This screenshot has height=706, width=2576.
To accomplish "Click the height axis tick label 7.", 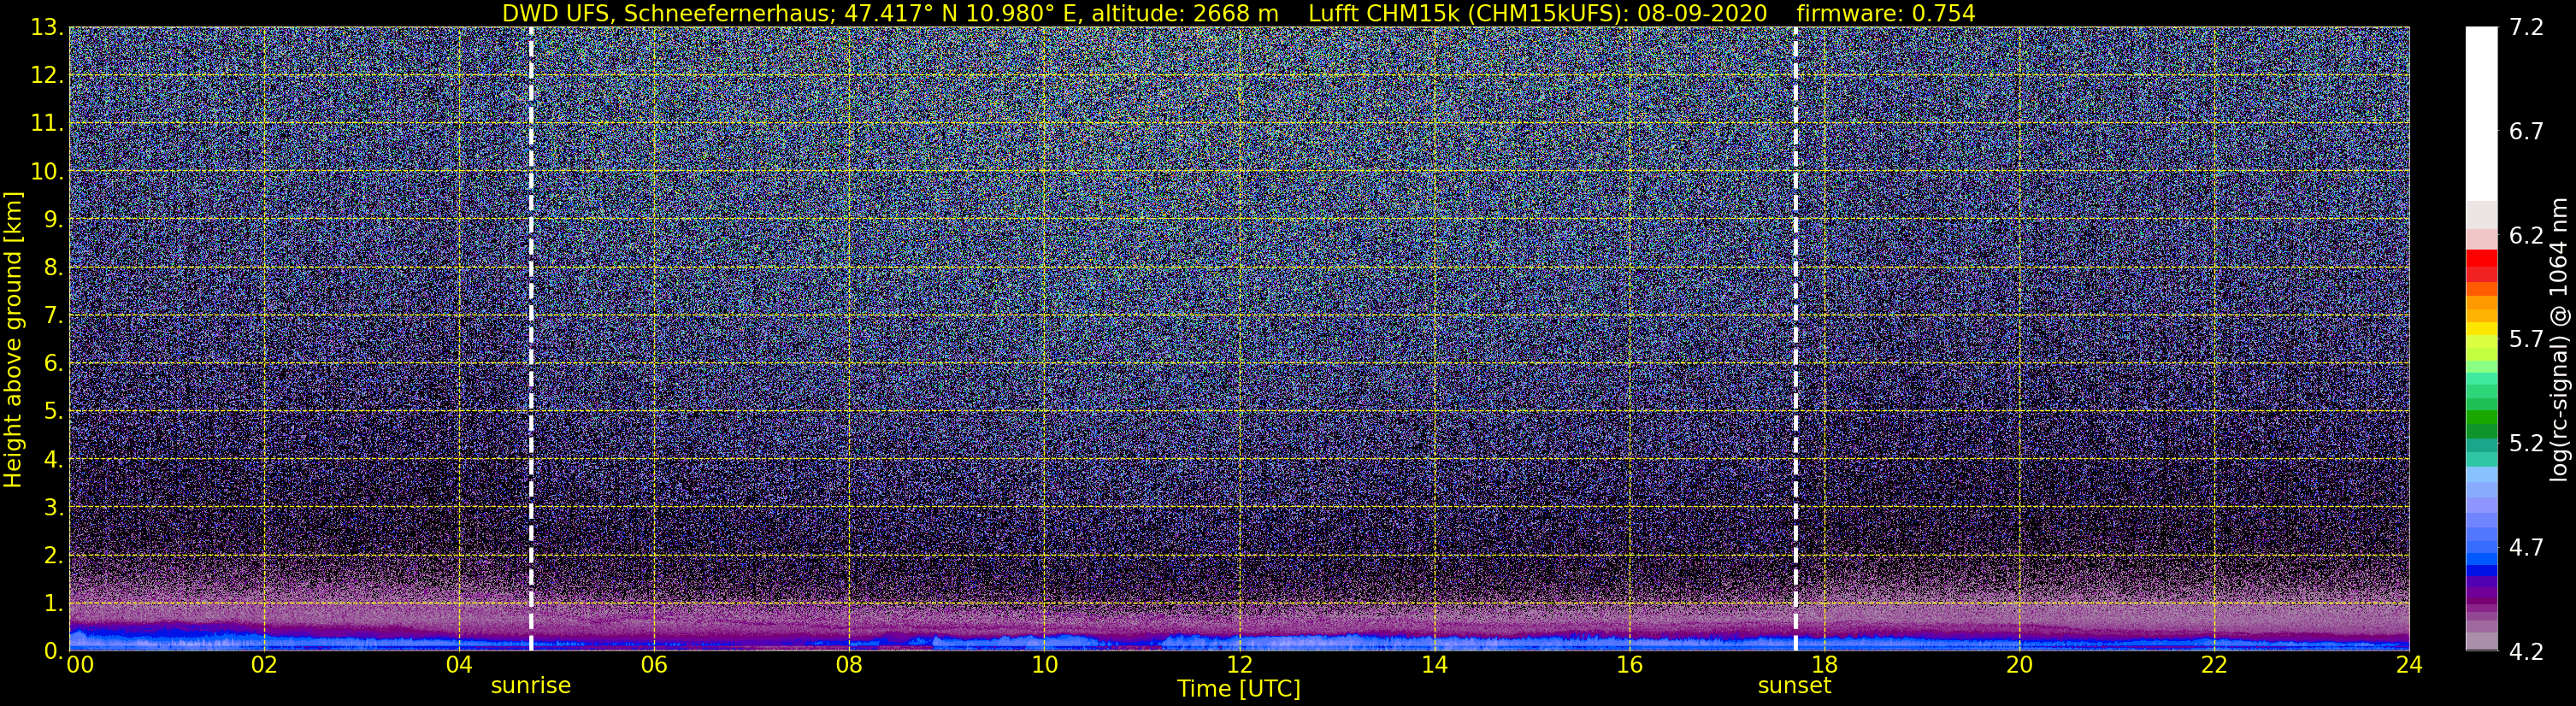I will click(x=54, y=316).
